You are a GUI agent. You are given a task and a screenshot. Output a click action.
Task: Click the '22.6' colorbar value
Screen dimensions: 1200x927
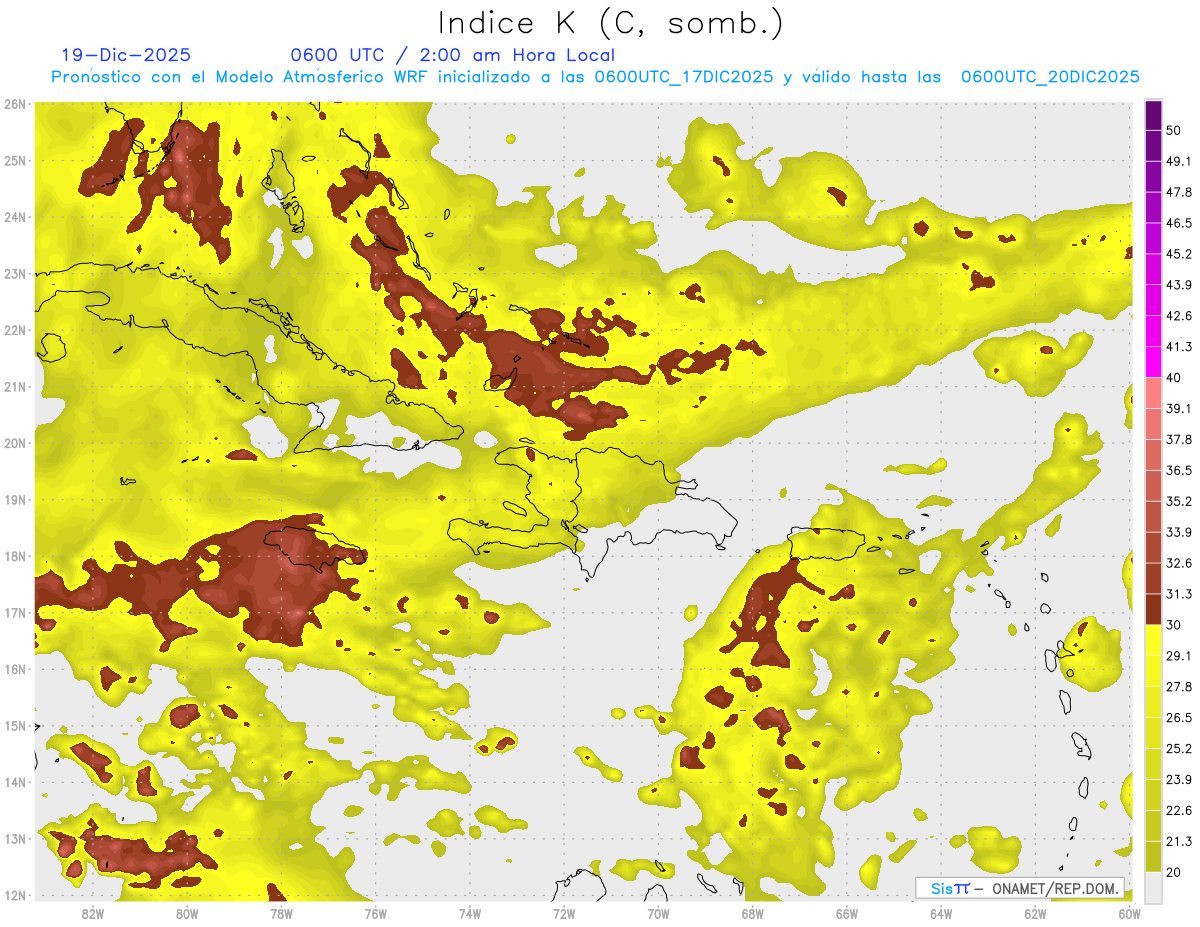(x=1178, y=810)
